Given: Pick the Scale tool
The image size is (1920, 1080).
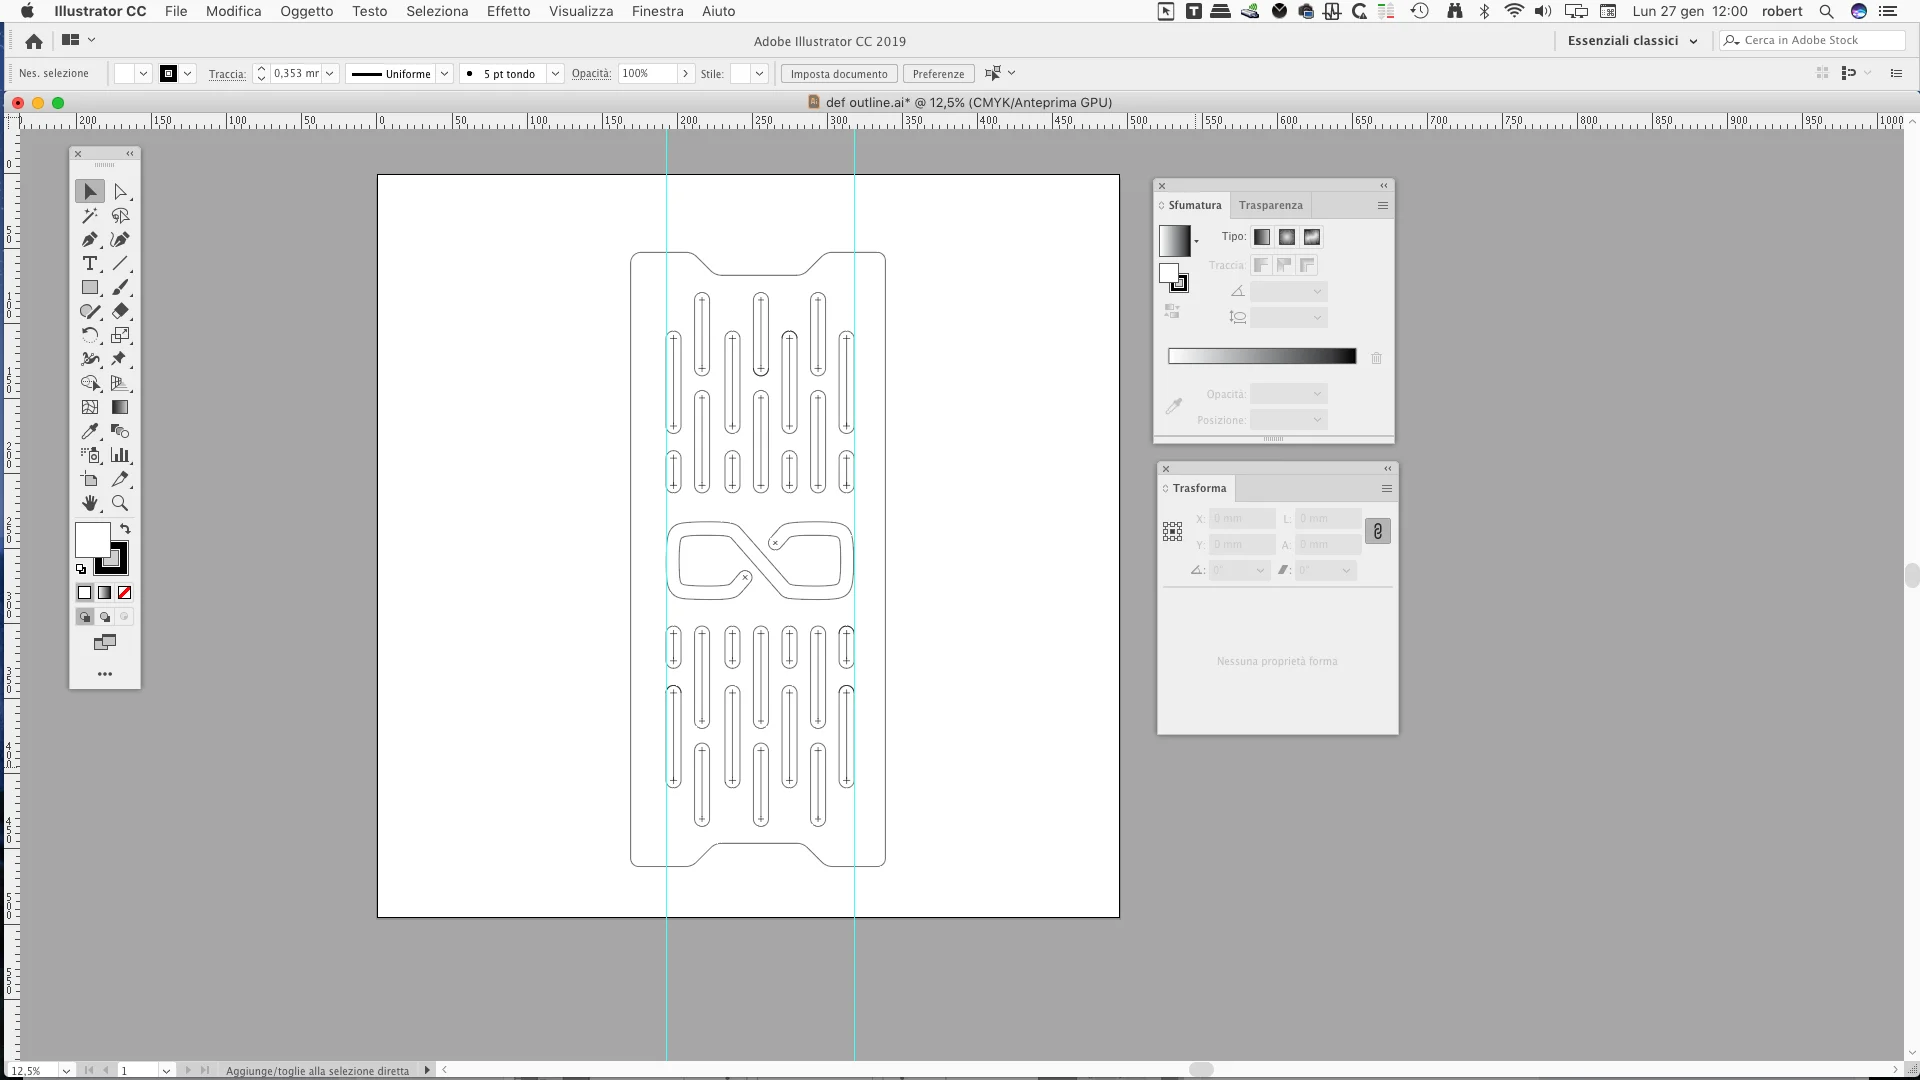Looking at the screenshot, I should coord(120,335).
